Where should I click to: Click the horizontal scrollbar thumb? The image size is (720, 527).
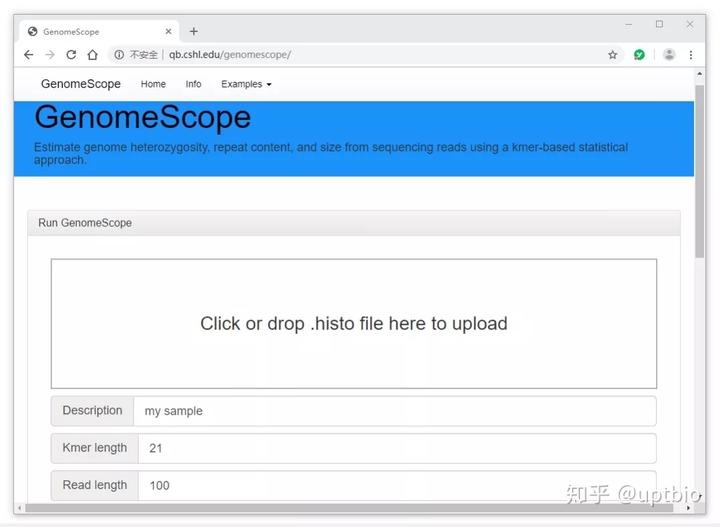pyautogui.click(x=349, y=508)
